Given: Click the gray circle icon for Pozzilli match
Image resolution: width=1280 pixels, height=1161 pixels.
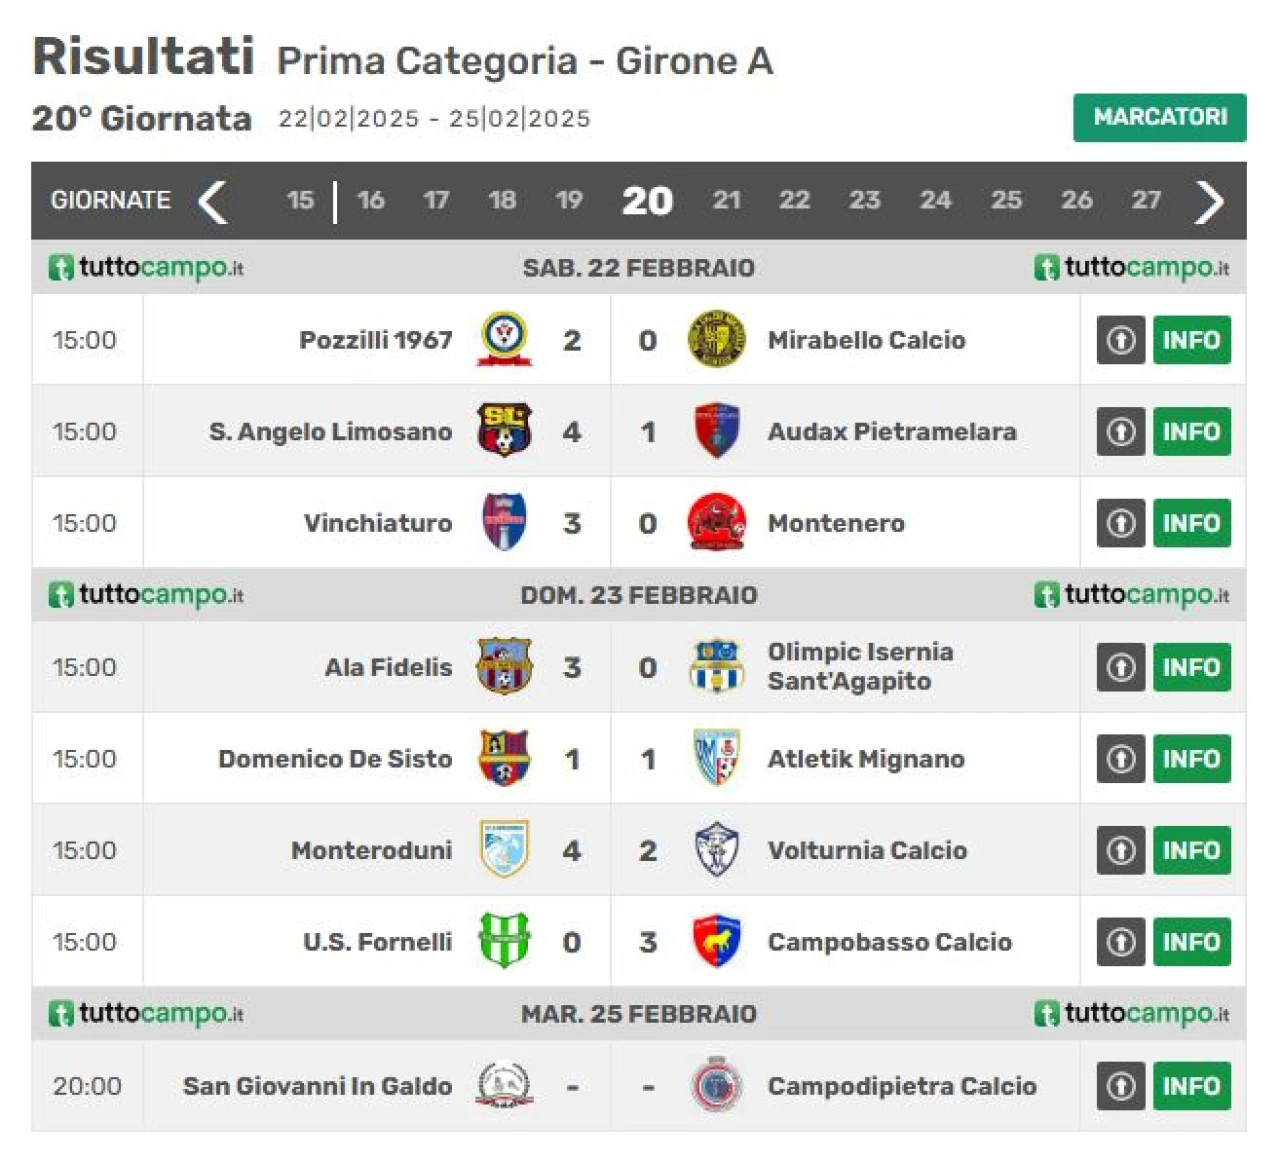Looking at the screenshot, I should click(1120, 340).
